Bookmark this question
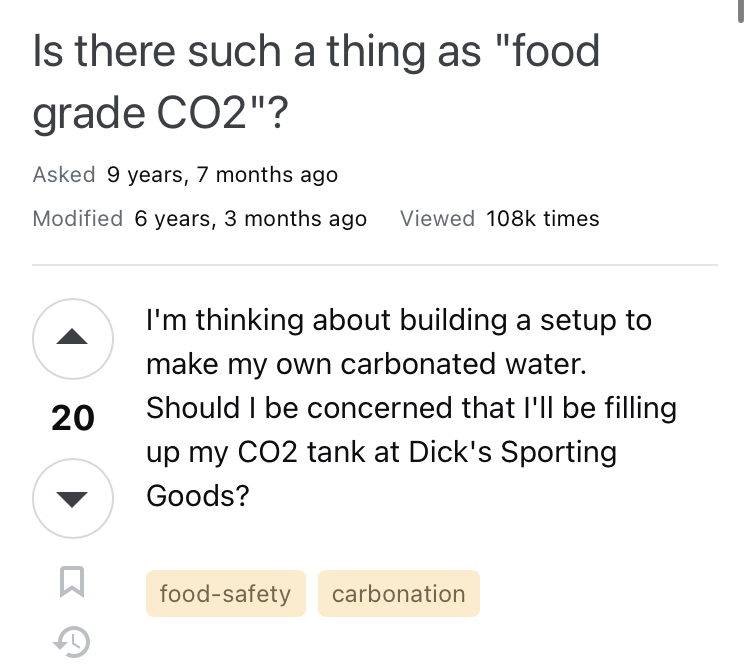Image resolution: width=750 pixels, height=664 pixels. [72, 582]
